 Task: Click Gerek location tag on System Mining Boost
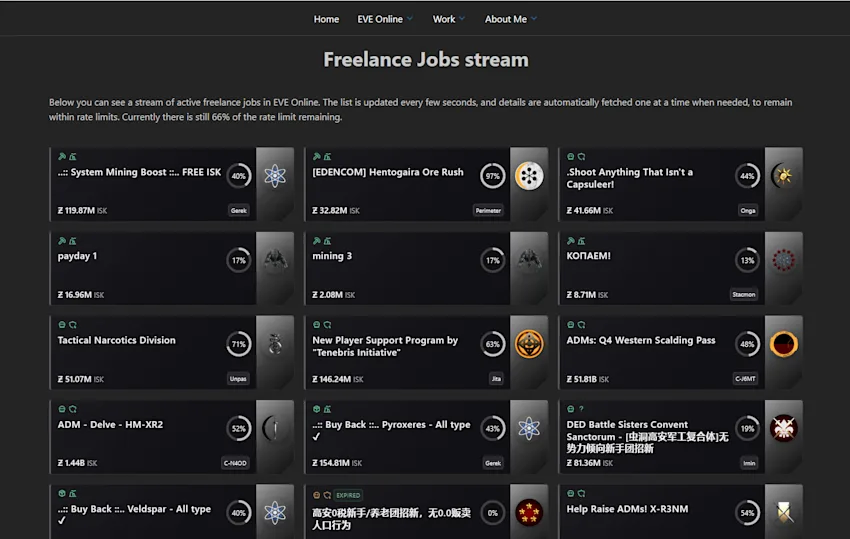pos(239,210)
